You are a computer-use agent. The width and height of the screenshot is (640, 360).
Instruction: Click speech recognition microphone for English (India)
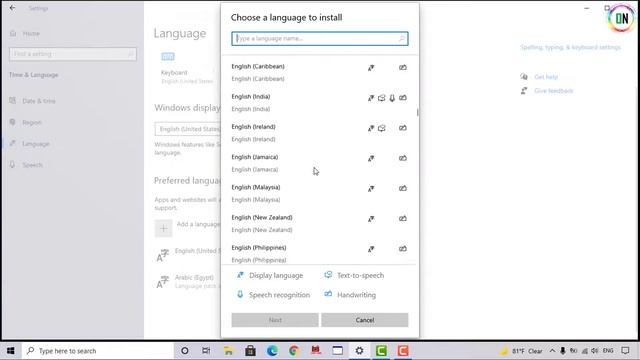392,98
